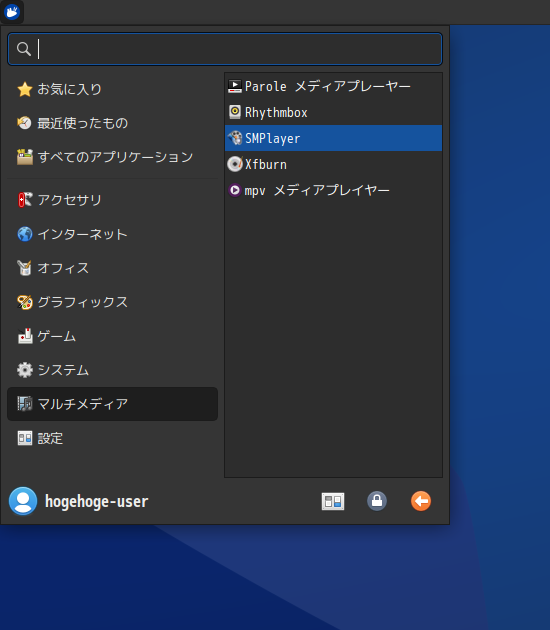Click the orange log out arrow icon
The width and height of the screenshot is (550, 630).
421,501
